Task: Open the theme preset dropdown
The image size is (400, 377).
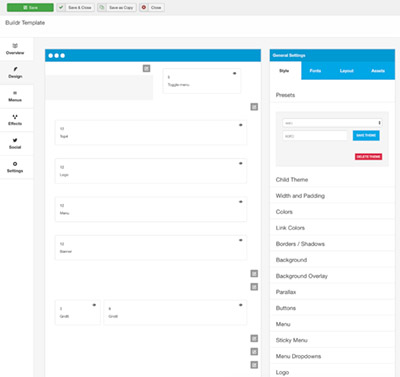Action: (332, 123)
